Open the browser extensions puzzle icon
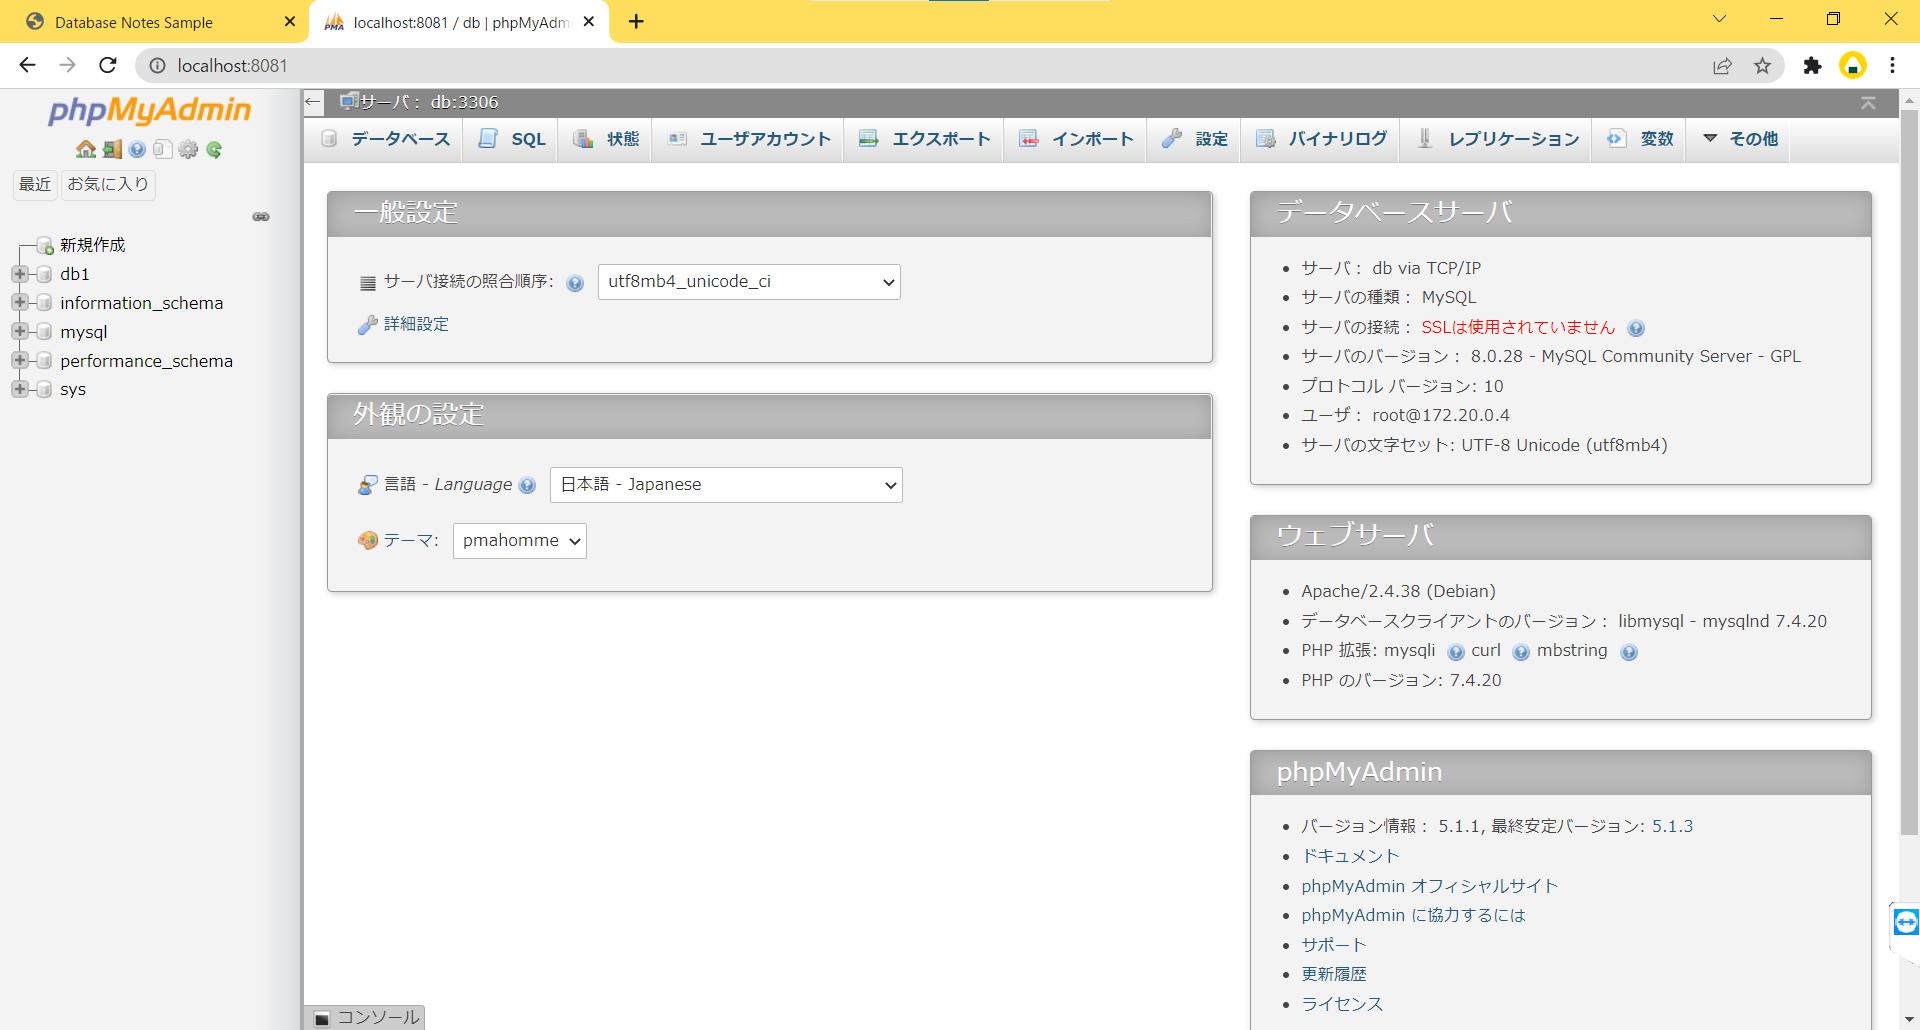This screenshot has height=1030, width=1920. pos(1812,66)
